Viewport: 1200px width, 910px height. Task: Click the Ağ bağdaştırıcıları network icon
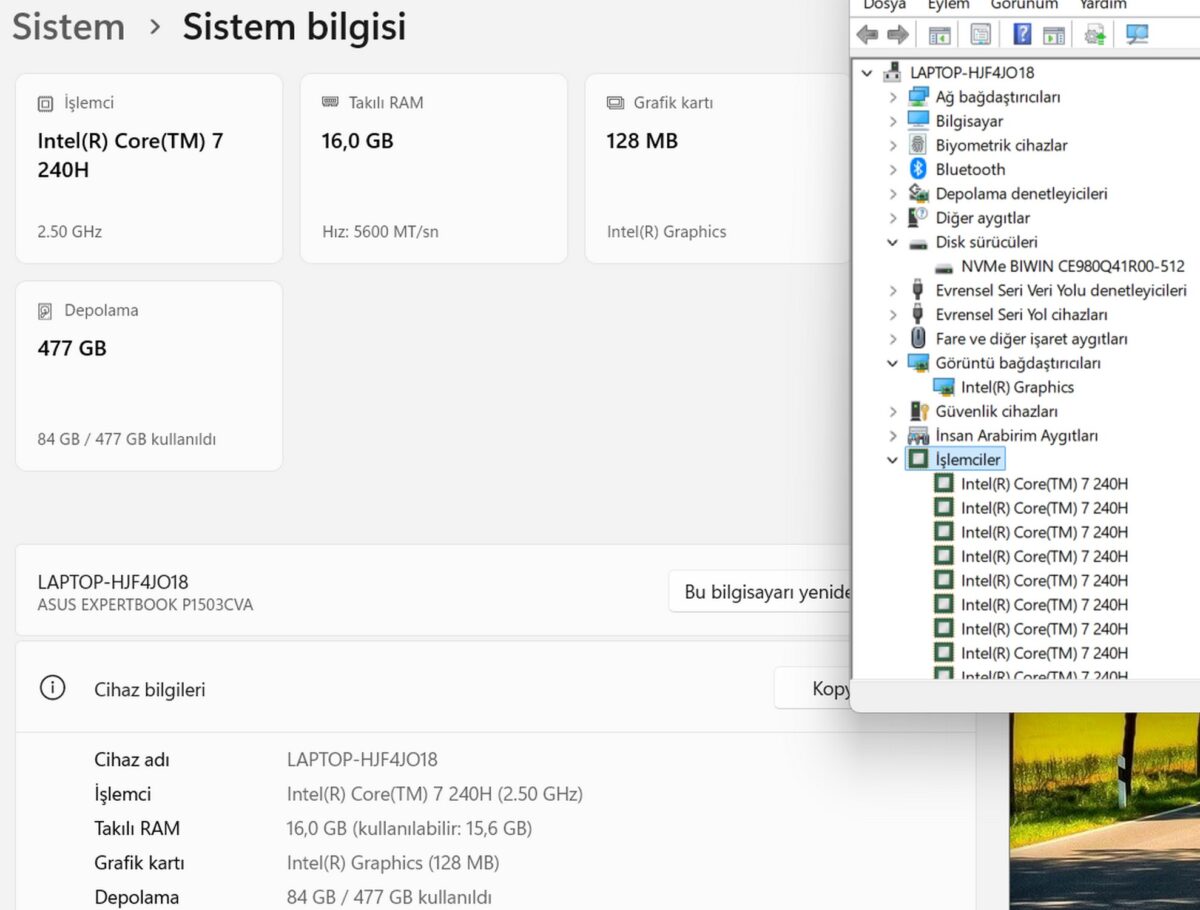[x=918, y=97]
